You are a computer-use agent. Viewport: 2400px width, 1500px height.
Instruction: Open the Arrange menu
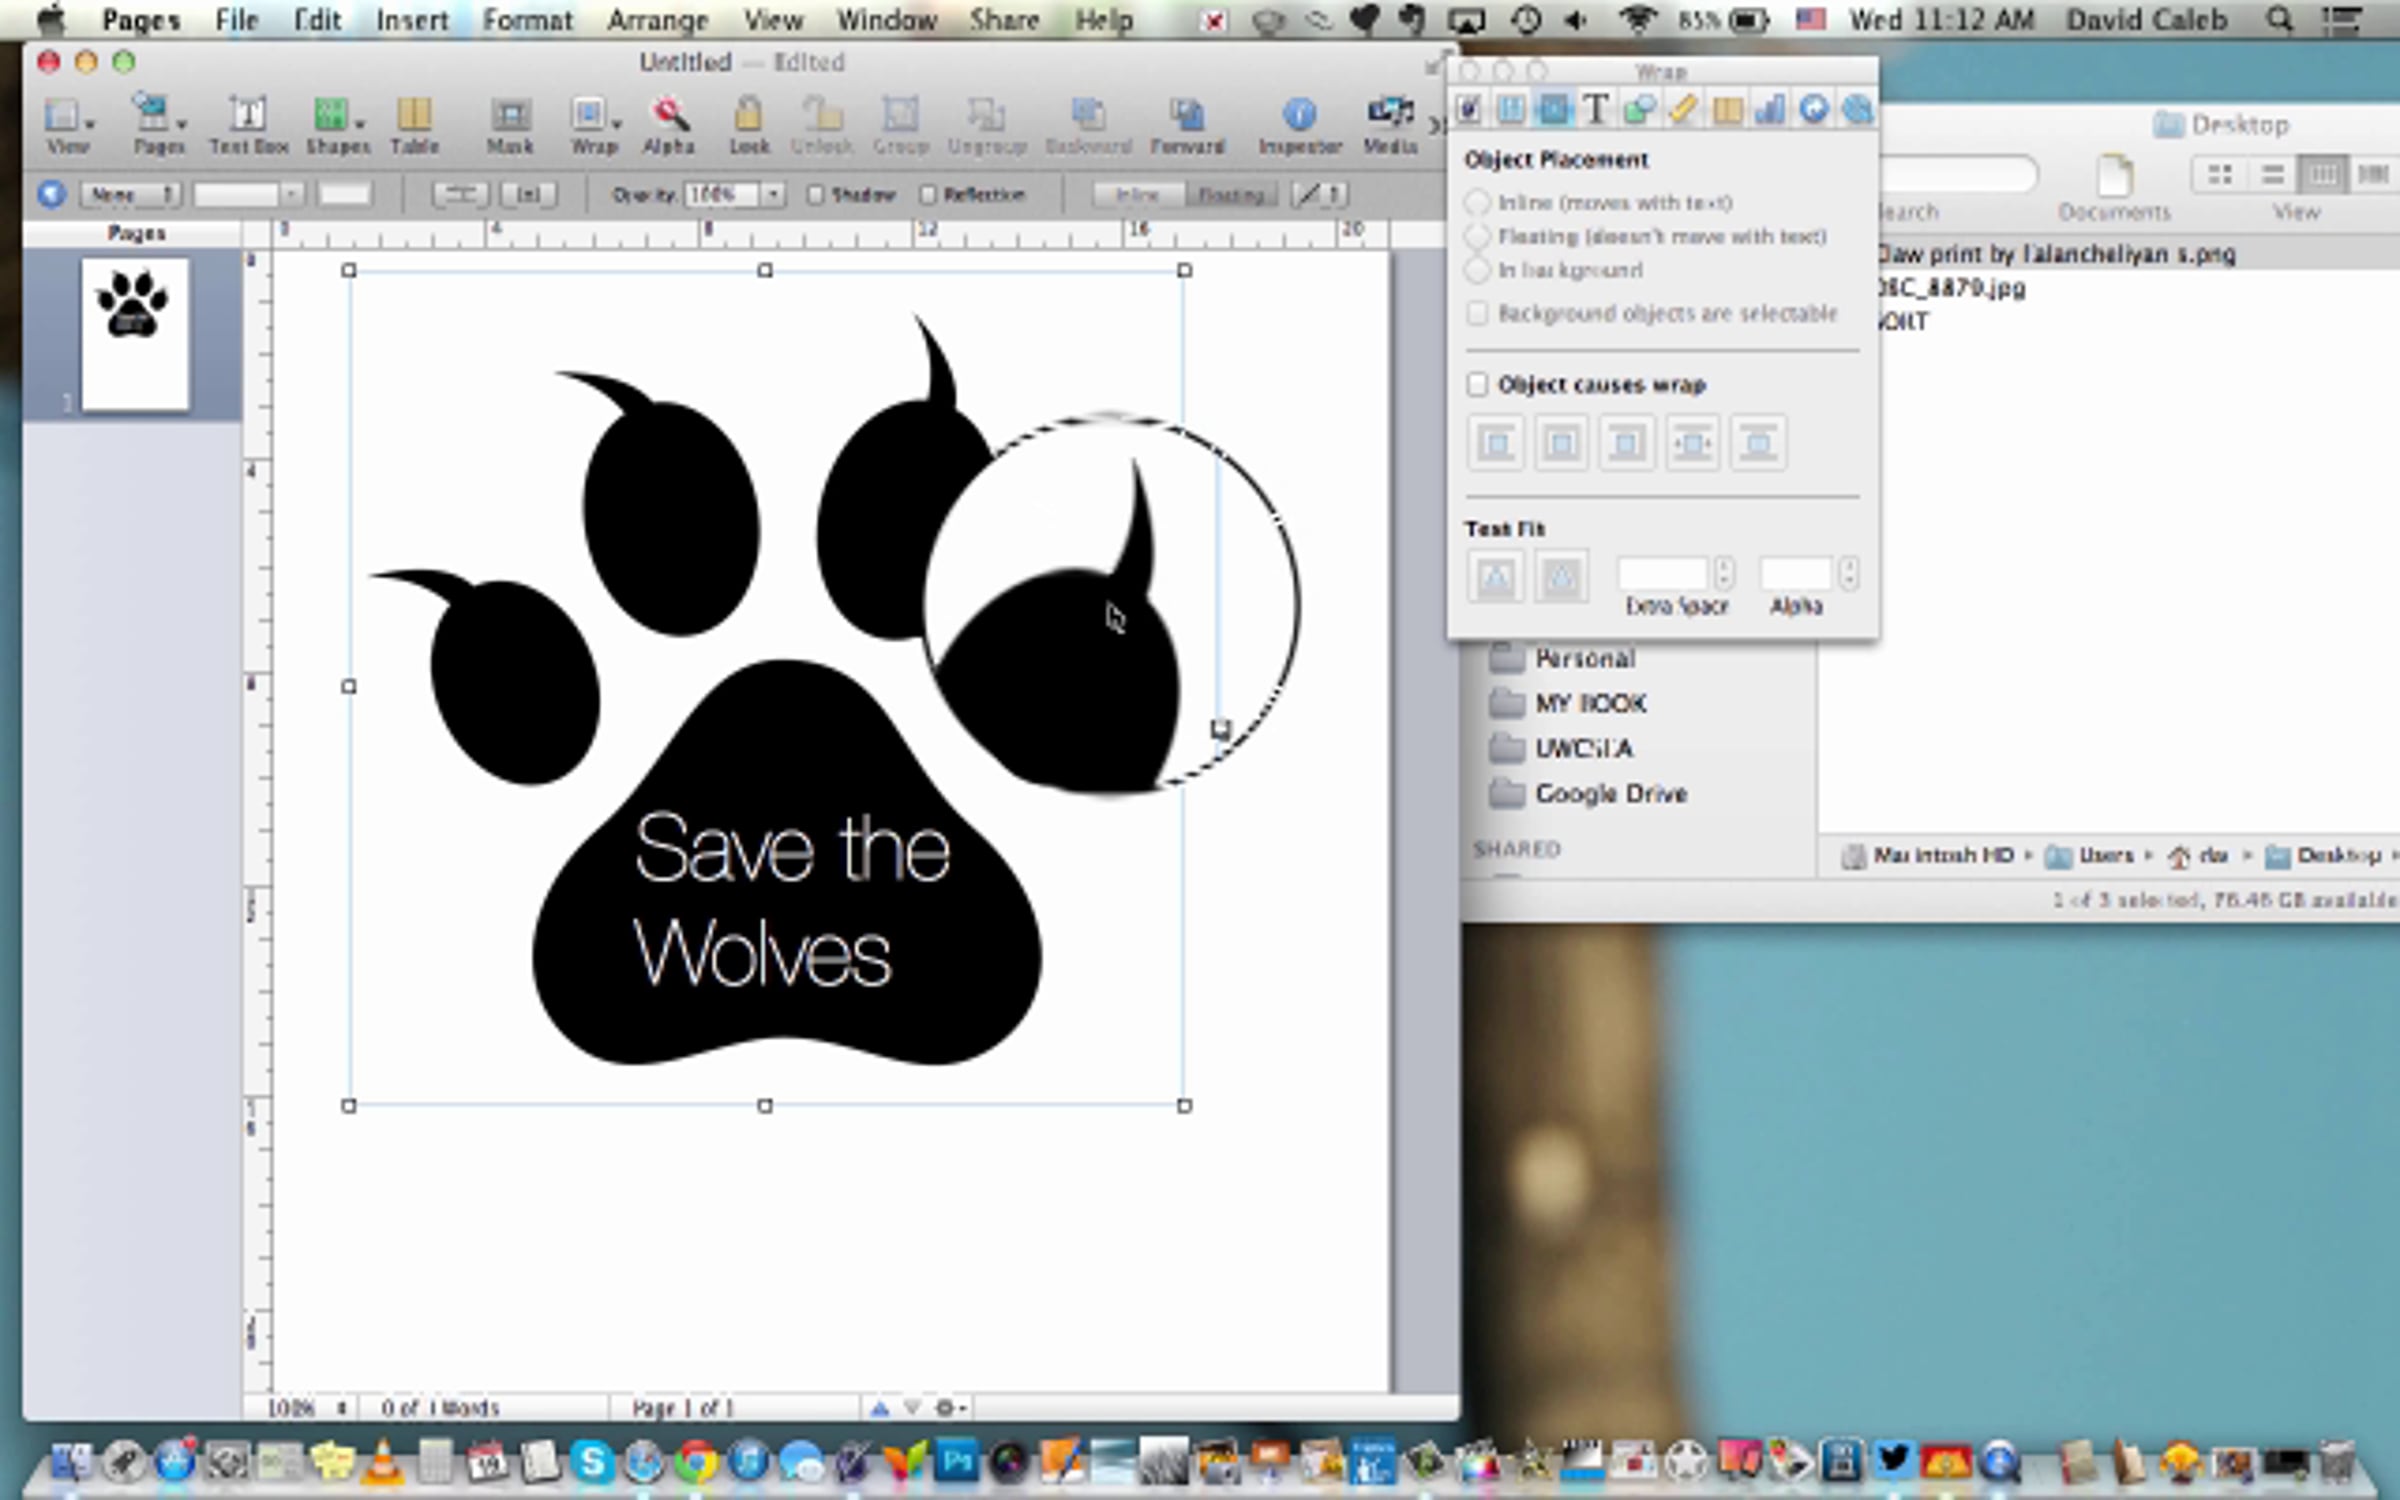657,20
